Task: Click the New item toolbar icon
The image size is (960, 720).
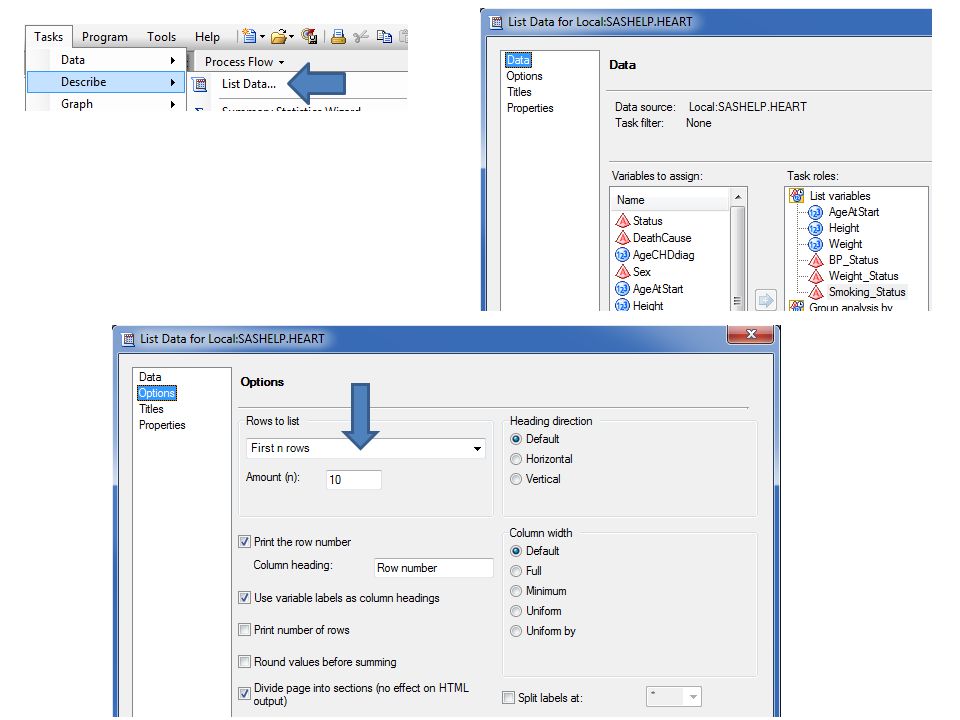Action: (249, 36)
